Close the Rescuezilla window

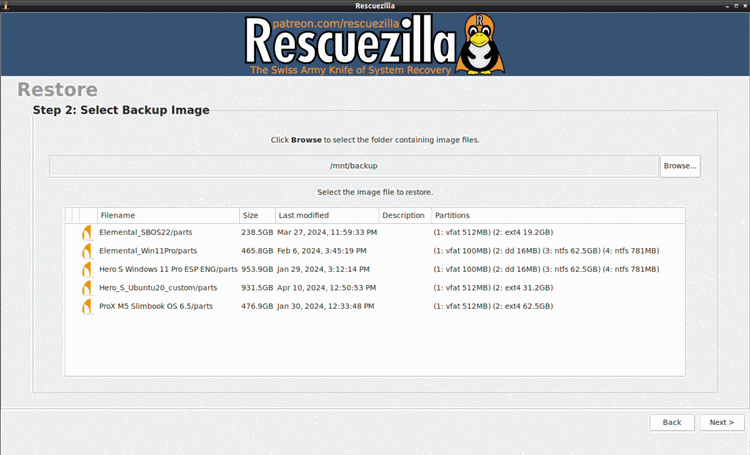[x=743, y=5]
